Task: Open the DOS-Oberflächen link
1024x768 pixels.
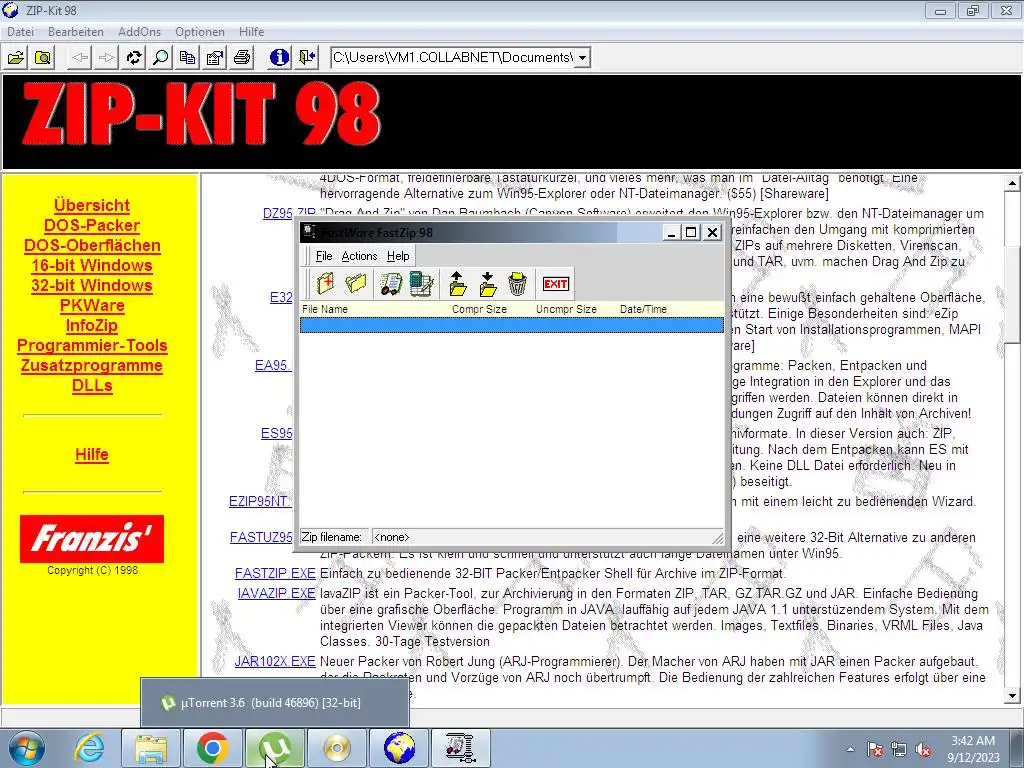Action: coord(92,246)
